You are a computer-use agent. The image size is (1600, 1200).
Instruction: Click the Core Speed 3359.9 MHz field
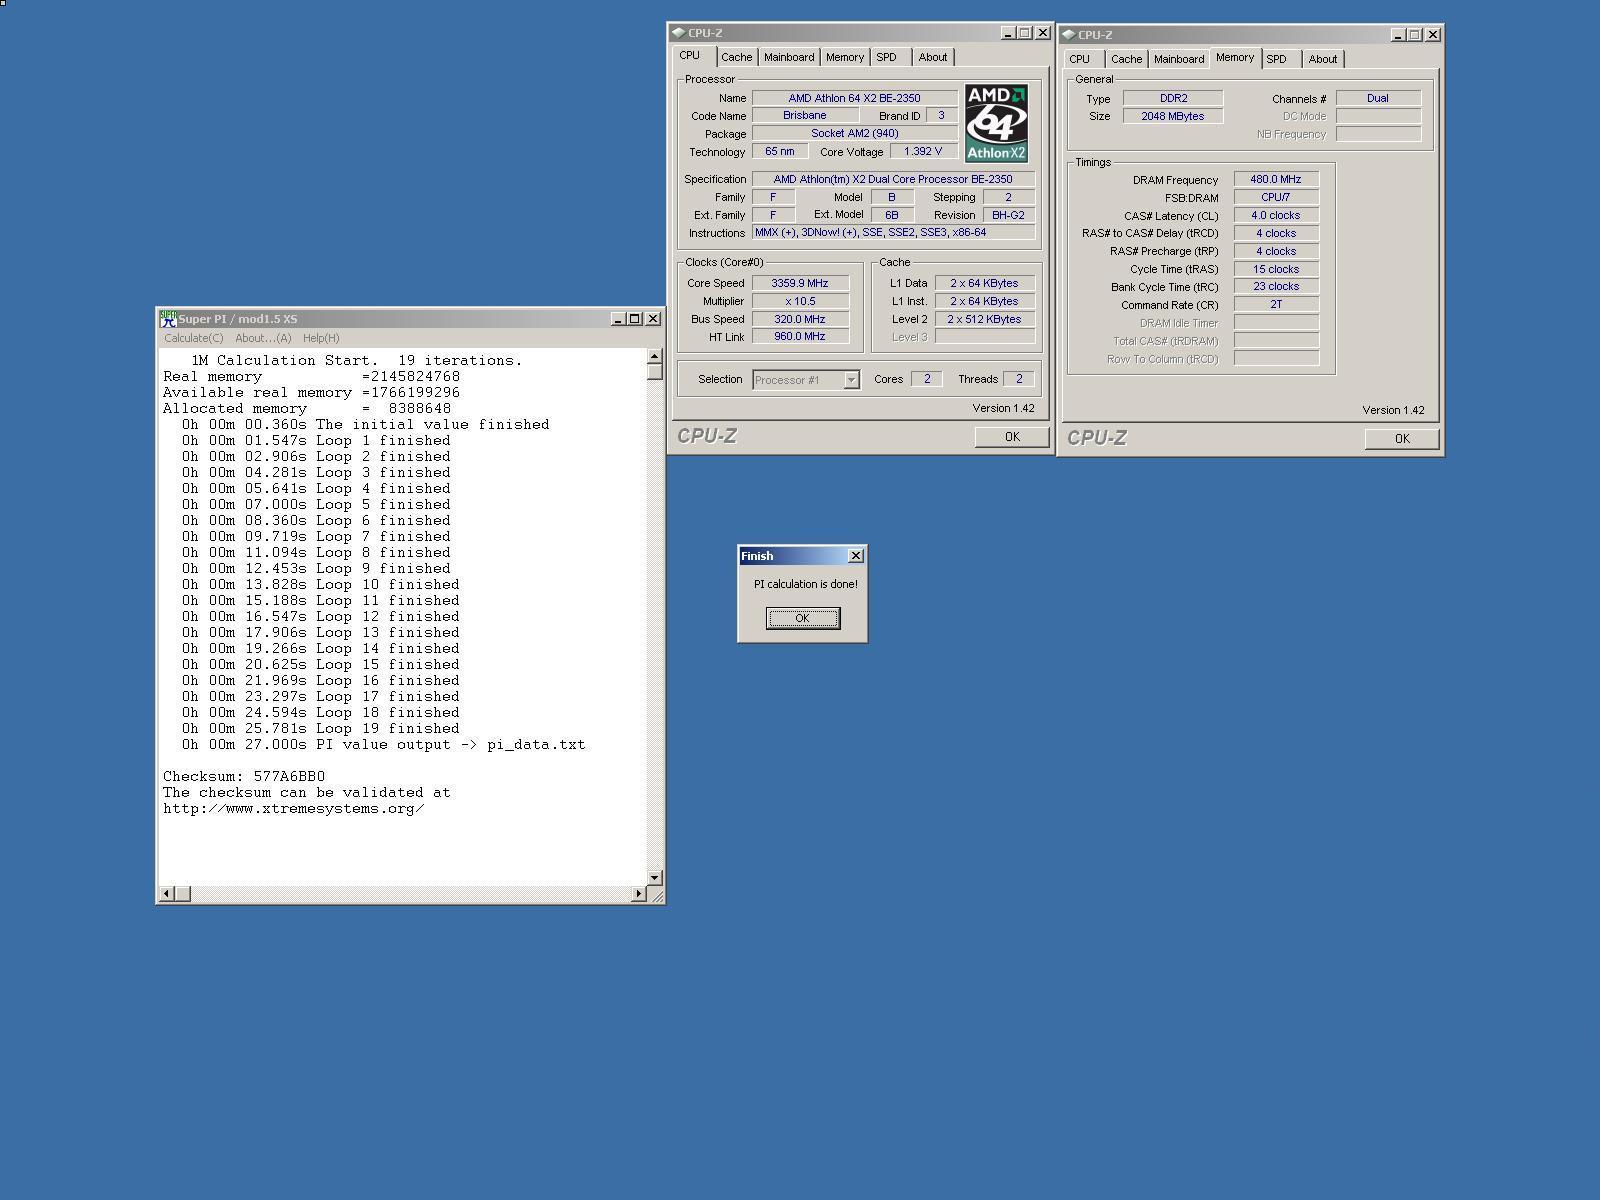[x=801, y=283]
